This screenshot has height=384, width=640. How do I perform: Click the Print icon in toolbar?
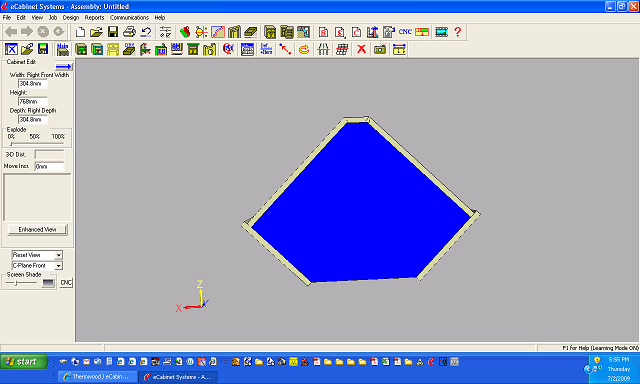click(129, 32)
